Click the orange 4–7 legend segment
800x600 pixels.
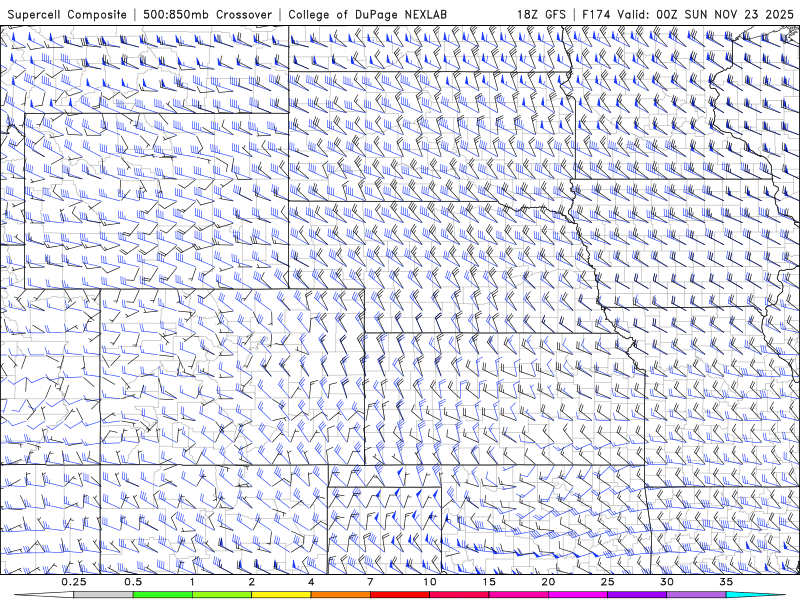pyautogui.click(x=340, y=595)
